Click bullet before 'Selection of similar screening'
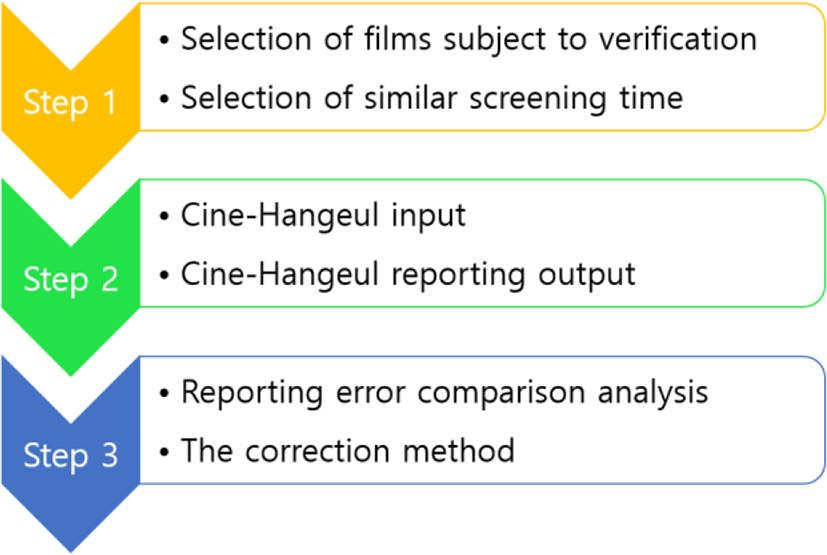 (165, 99)
